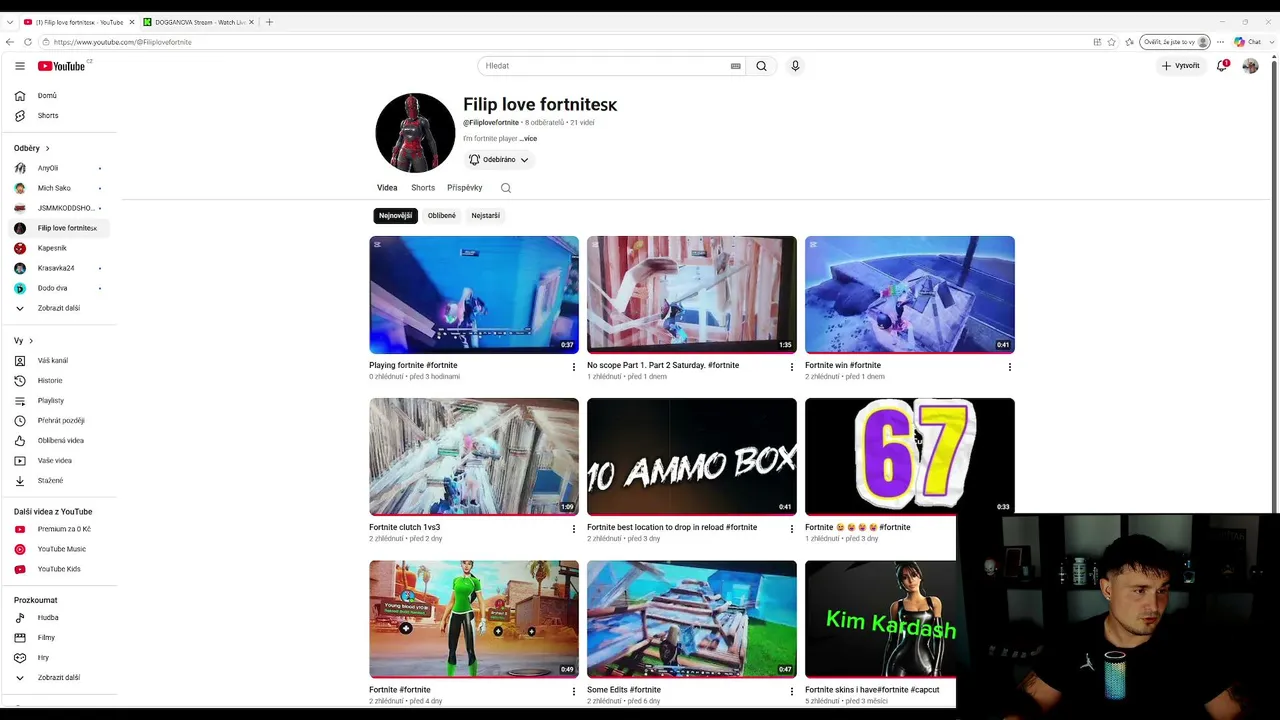Start voice search with the microphone

tap(795, 66)
